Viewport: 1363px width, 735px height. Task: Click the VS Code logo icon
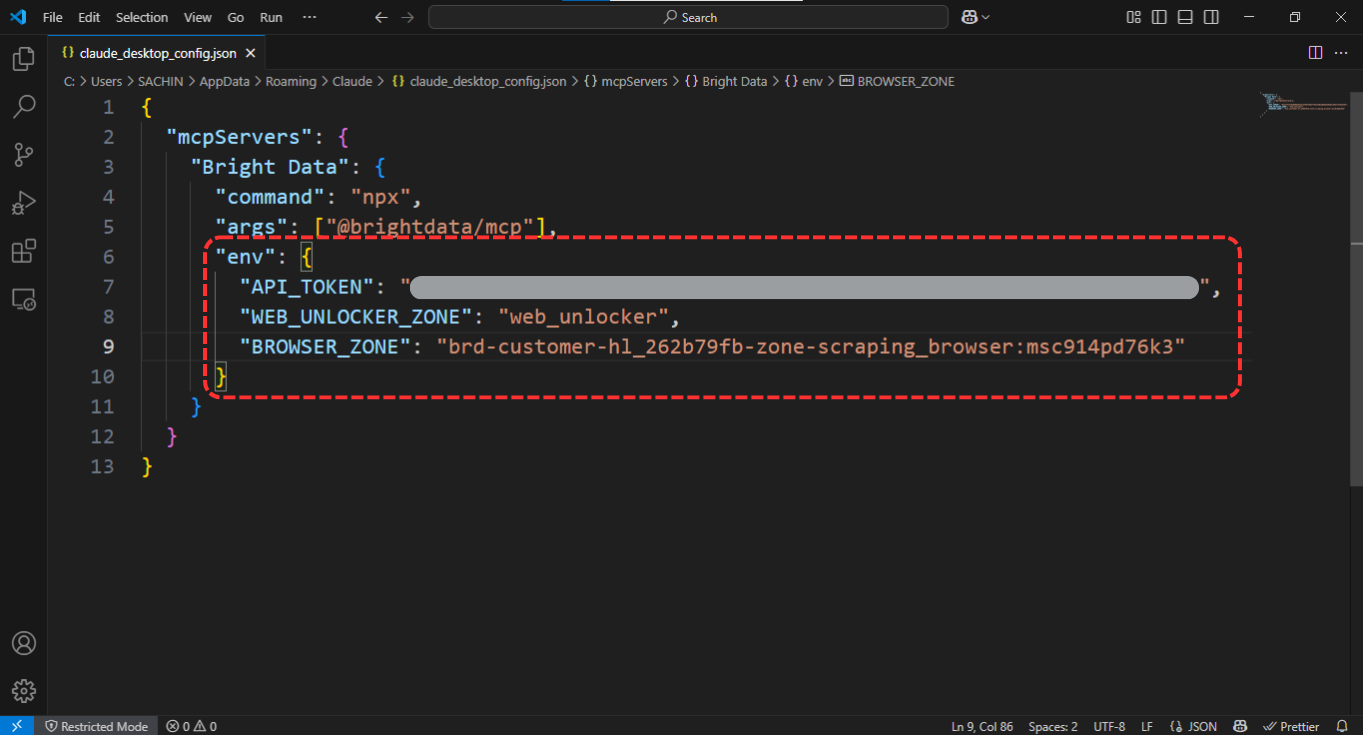tap(17, 17)
